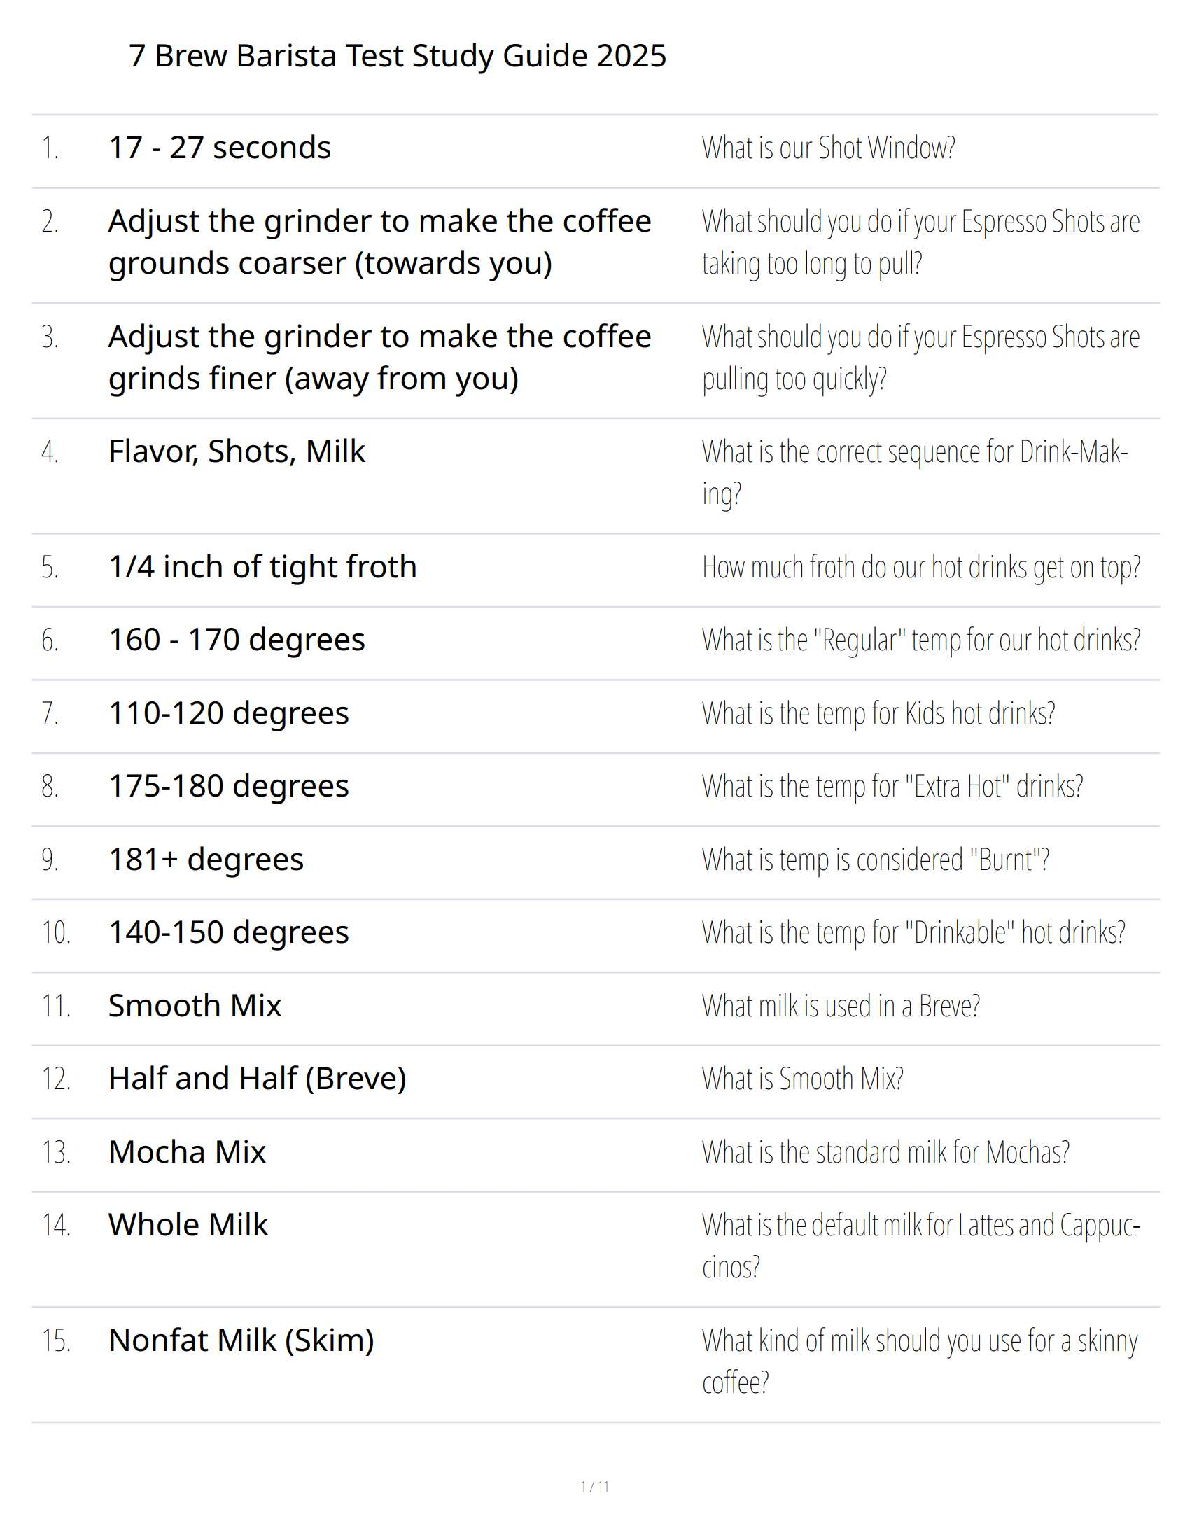Image resolution: width=1190 pixels, height=1540 pixels.
Task: Click the answer about making grounds coarser
Action: tap(379, 242)
